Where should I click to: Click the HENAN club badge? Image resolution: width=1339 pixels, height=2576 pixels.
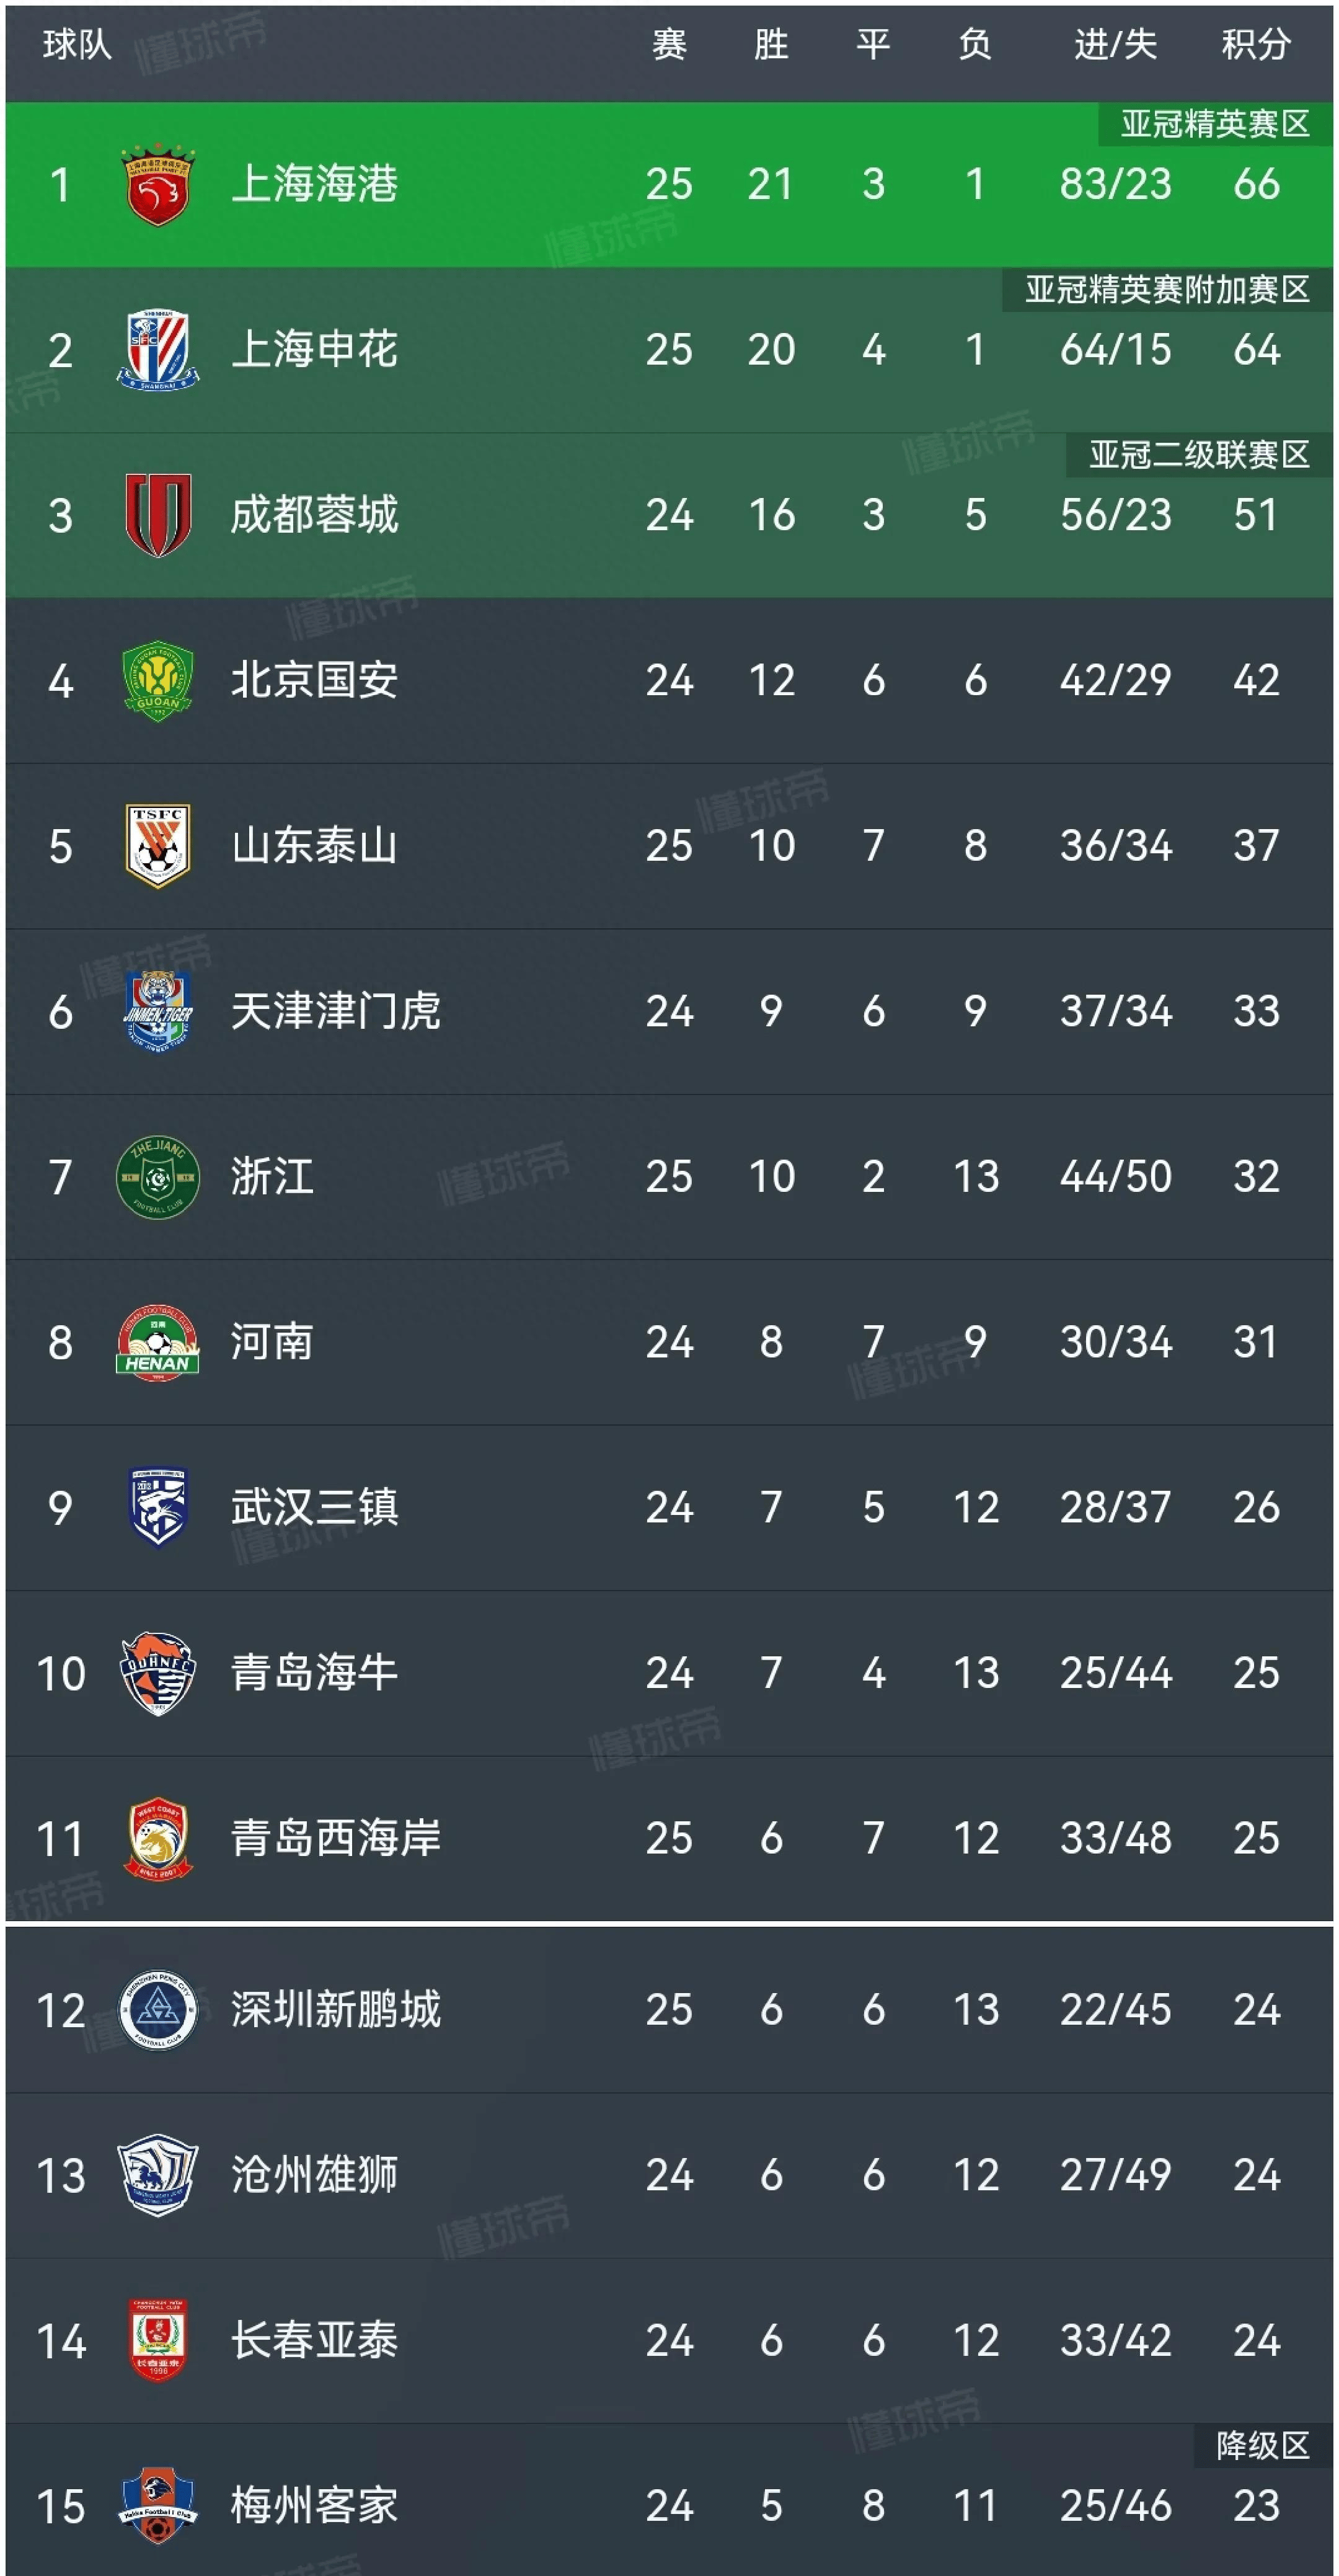click(x=158, y=1342)
